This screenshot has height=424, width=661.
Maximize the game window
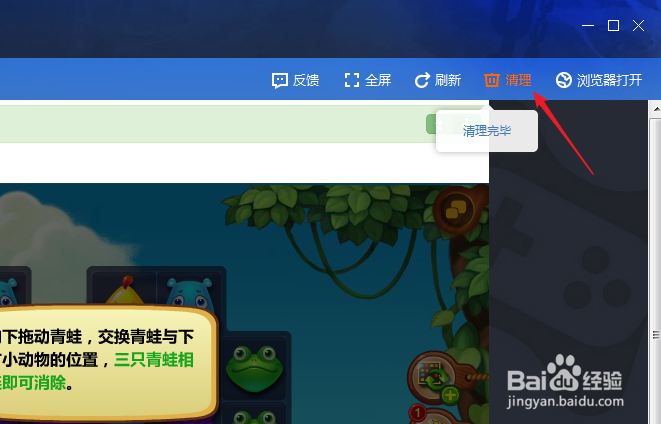coord(613,26)
